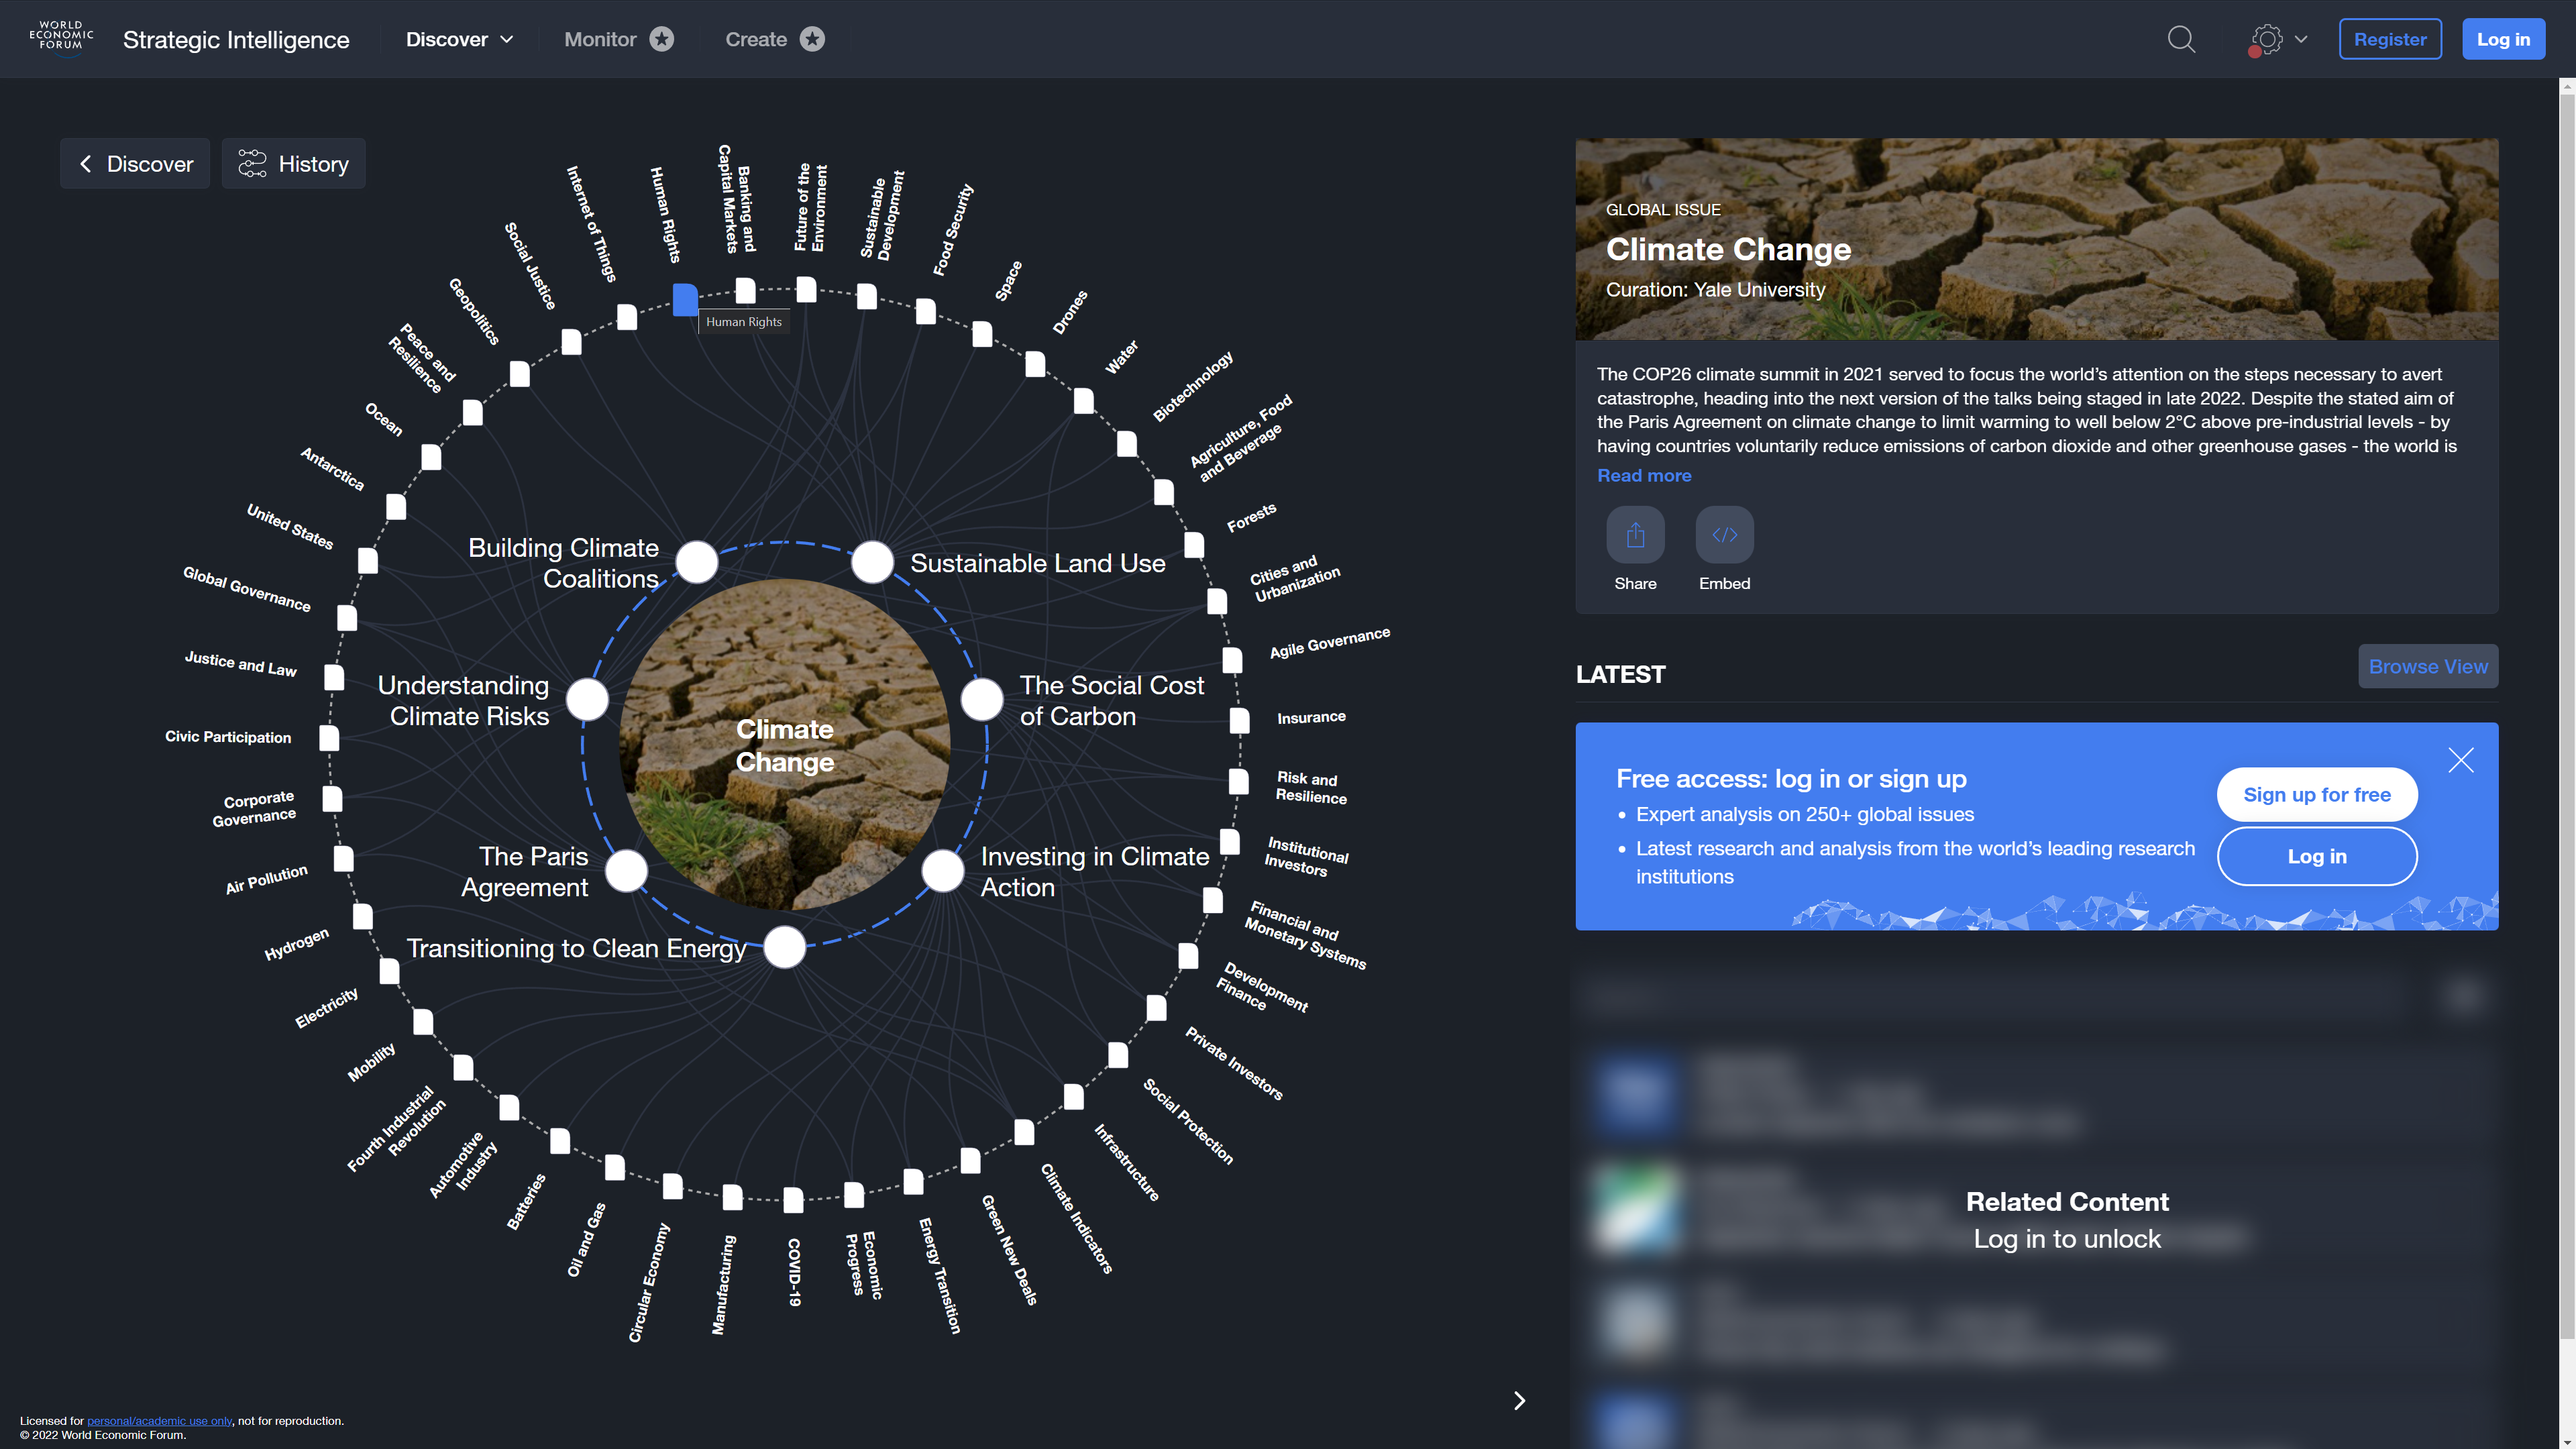Click the central Climate Change image
This screenshot has width=2576, height=1449.
click(785, 744)
